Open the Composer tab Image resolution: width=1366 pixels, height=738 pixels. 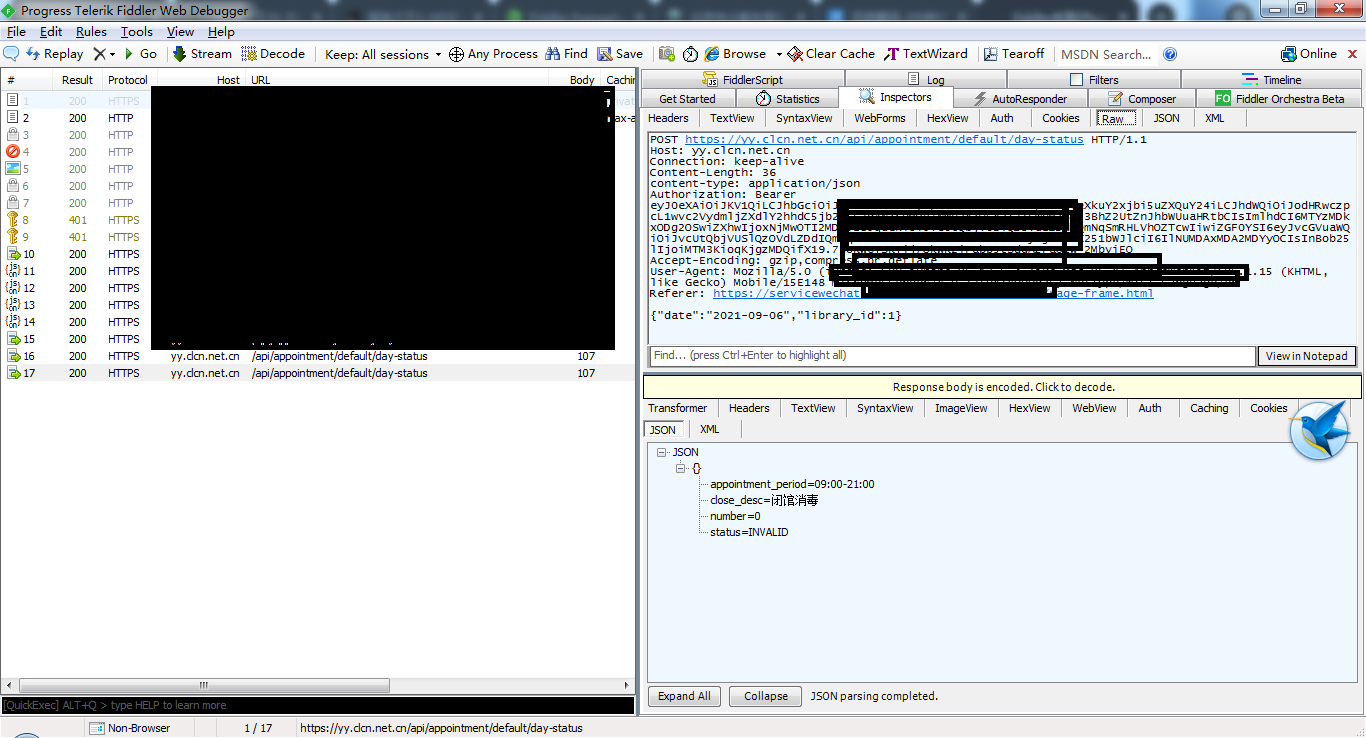pyautogui.click(x=1140, y=99)
